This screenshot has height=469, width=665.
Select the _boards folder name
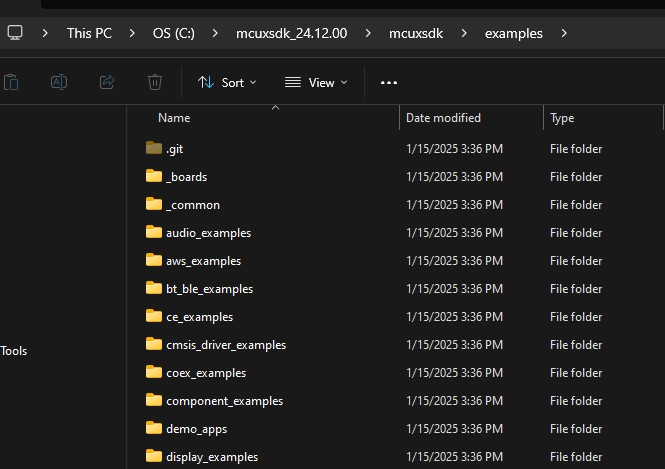click(187, 177)
